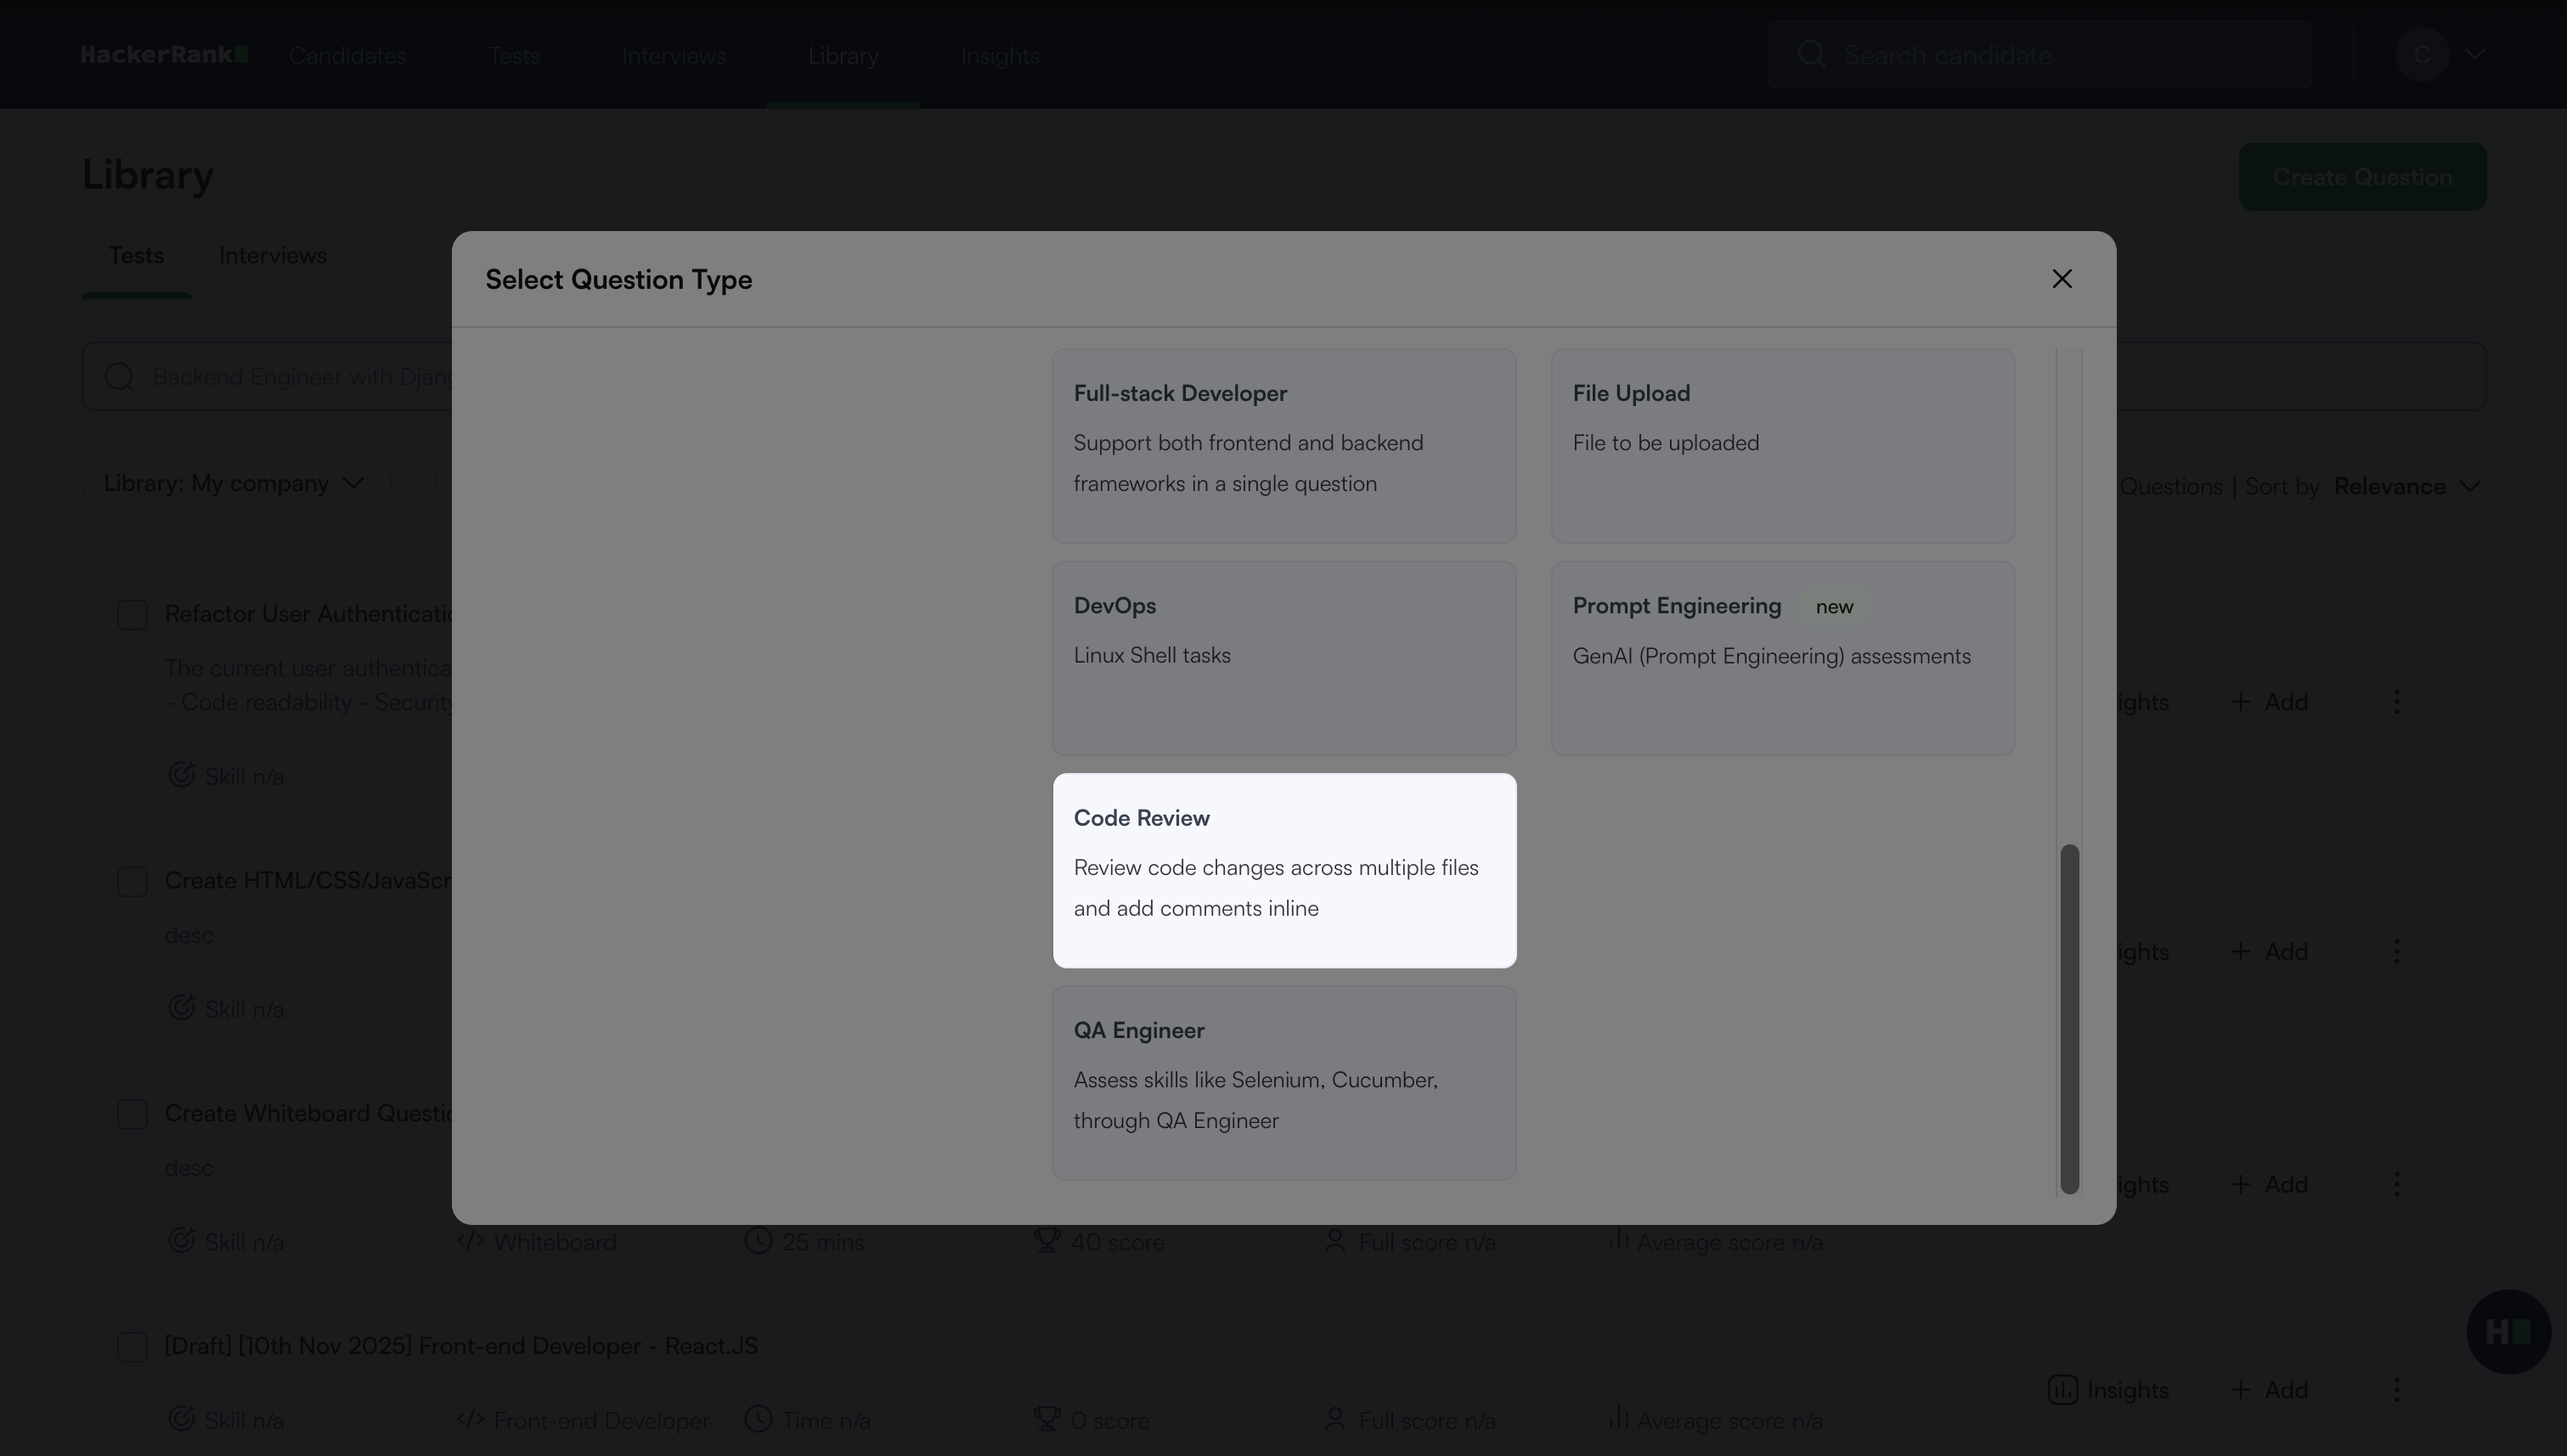Viewport: 2567px width, 1456px height.
Task: Choose the Code Review question type
Action: click(1284, 870)
